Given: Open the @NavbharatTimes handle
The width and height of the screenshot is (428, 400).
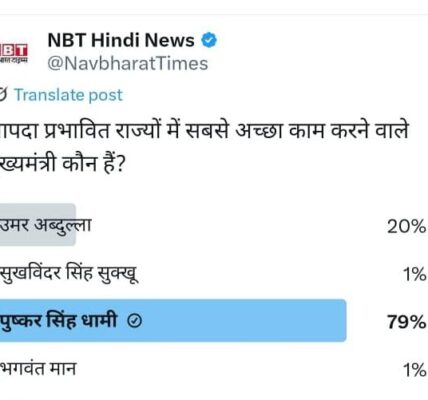Looking at the screenshot, I should [128, 63].
